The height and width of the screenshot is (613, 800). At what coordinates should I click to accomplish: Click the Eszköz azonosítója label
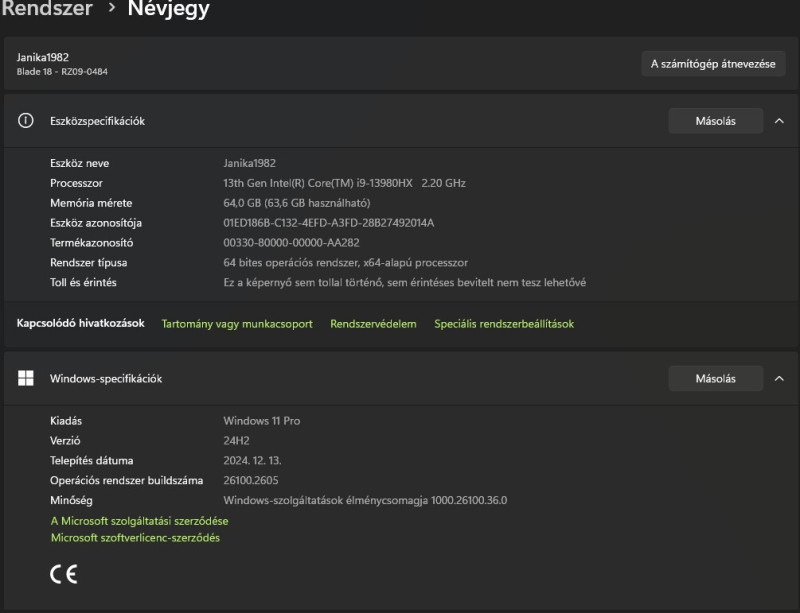96,223
